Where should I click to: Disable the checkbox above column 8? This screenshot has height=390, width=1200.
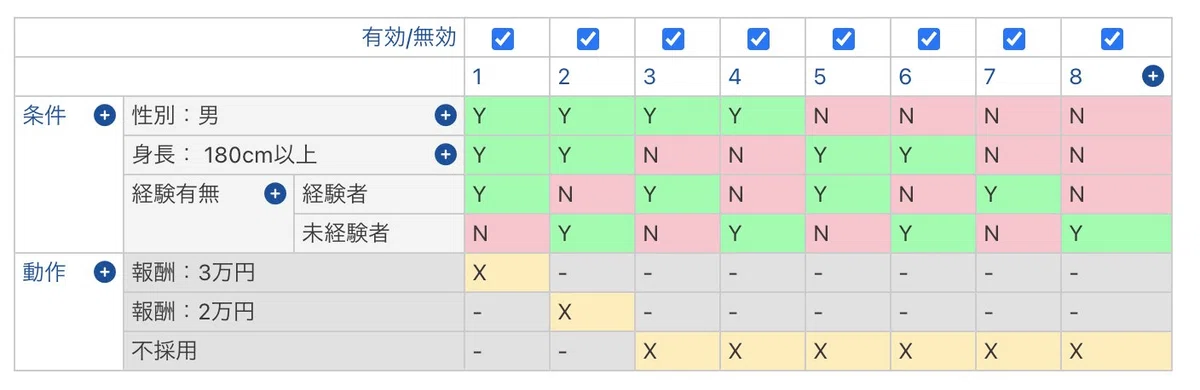1111,39
